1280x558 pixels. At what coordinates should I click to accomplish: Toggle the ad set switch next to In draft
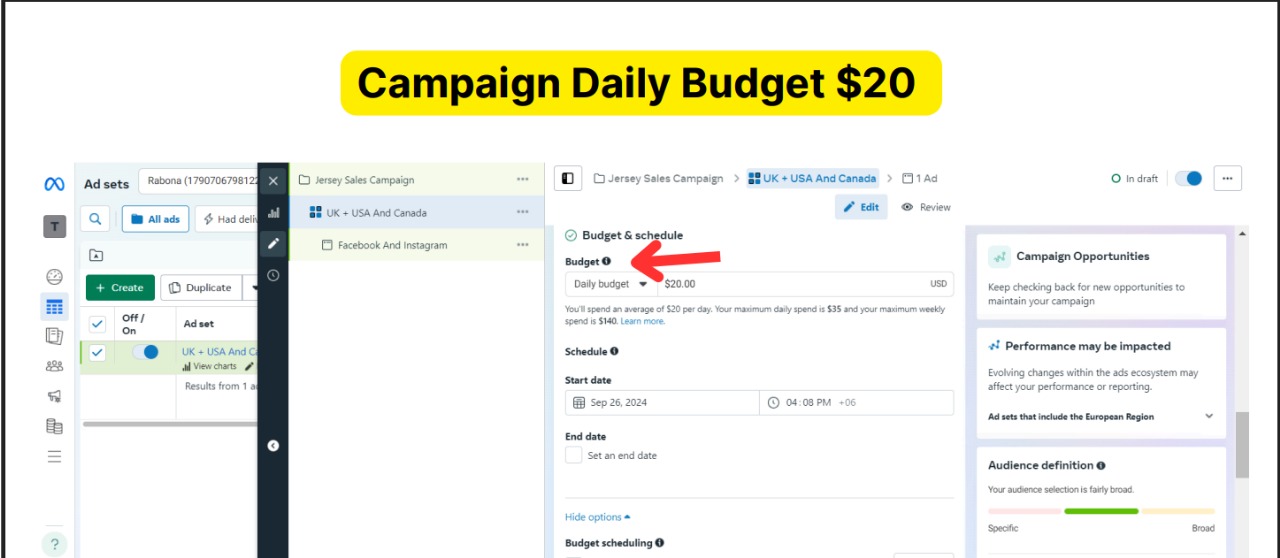[x=1188, y=179]
